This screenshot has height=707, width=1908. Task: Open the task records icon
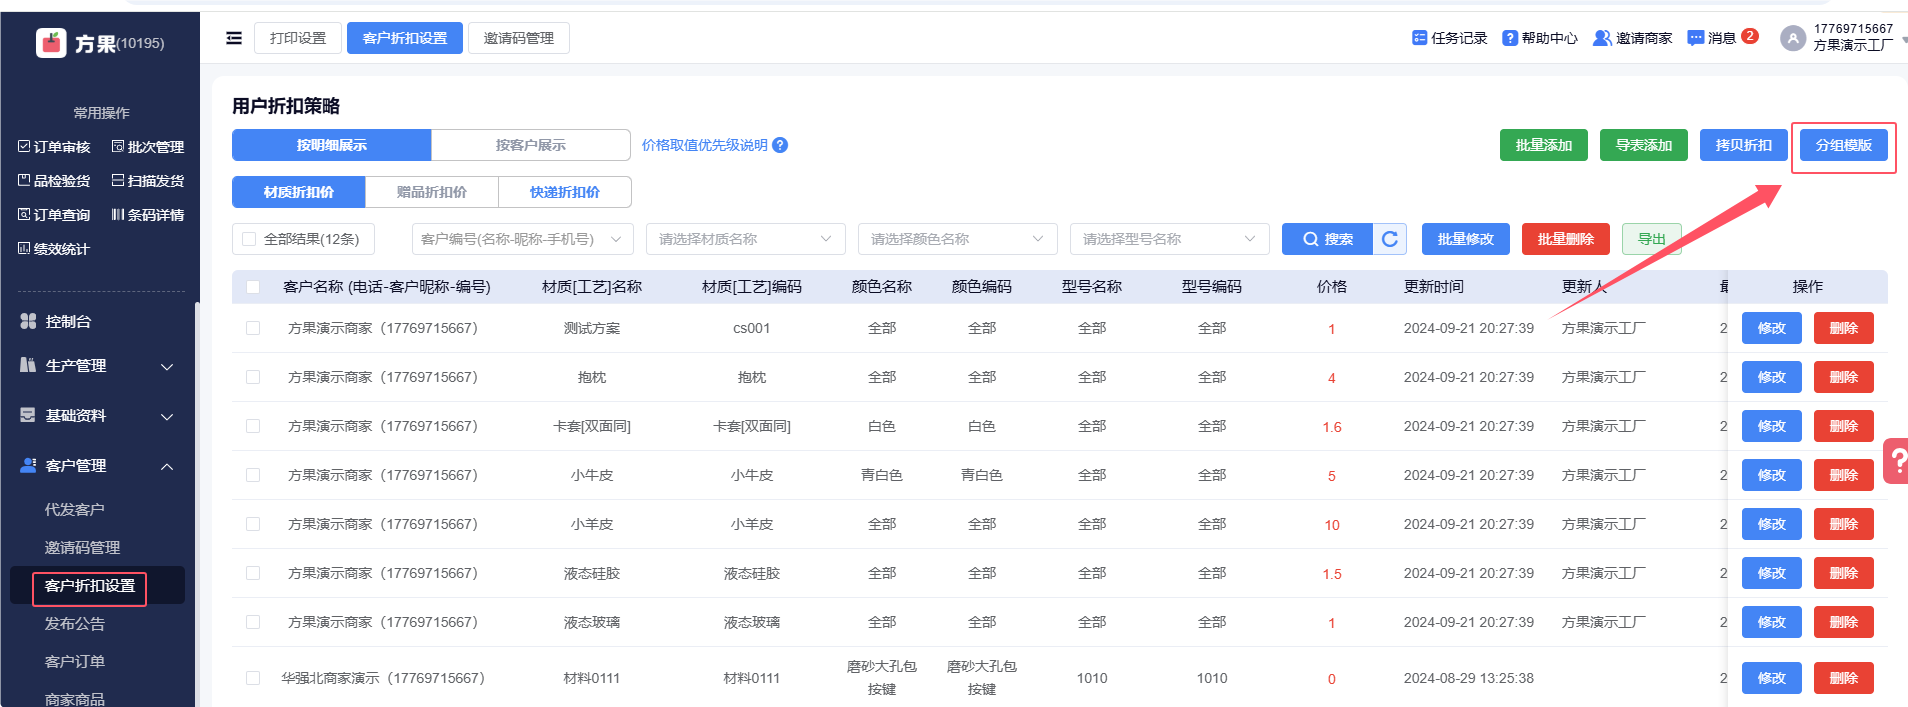(1419, 38)
